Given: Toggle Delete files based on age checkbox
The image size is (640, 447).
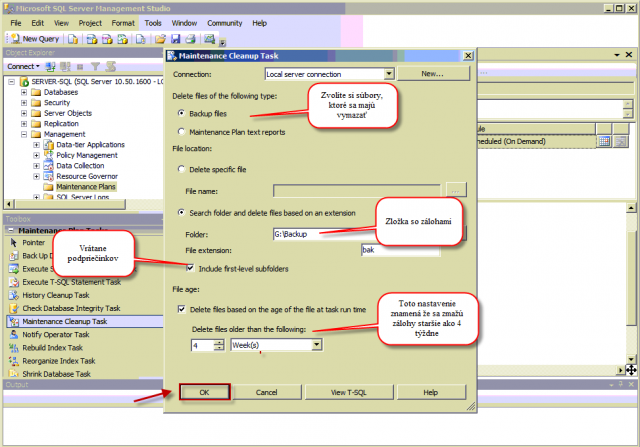Looking at the screenshot, I should click(182, 309).
